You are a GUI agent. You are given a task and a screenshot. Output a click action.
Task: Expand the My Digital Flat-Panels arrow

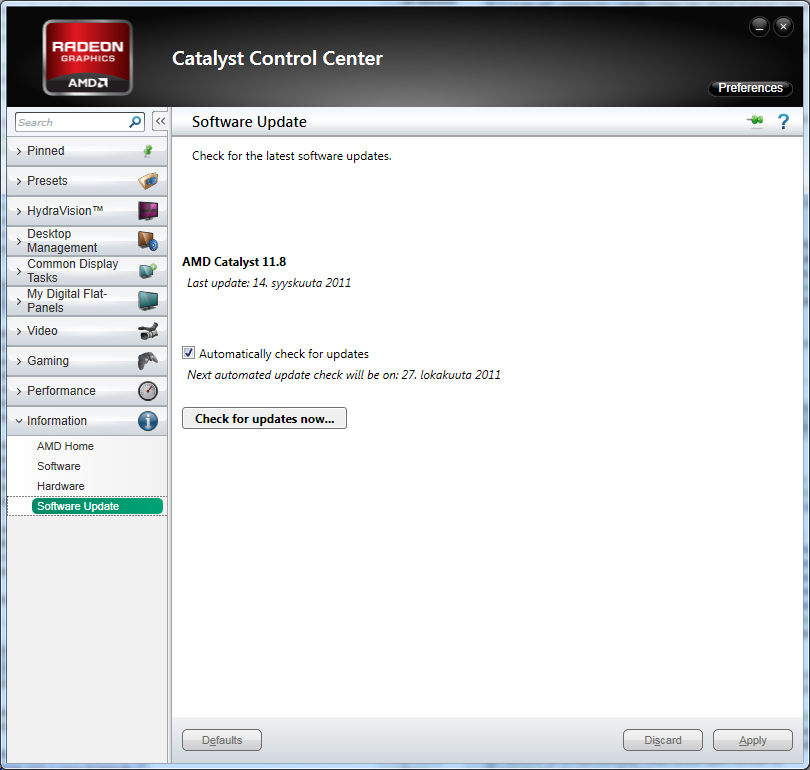19,301
